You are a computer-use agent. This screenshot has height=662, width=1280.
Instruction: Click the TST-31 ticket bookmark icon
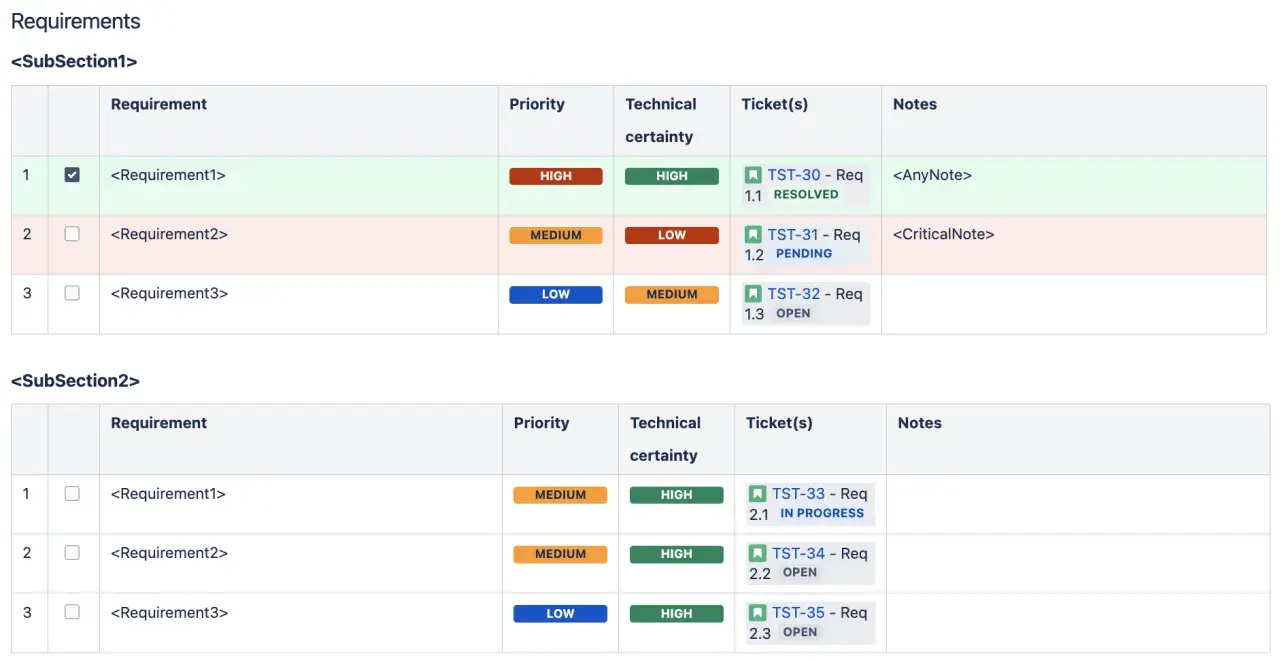point(753,235)
